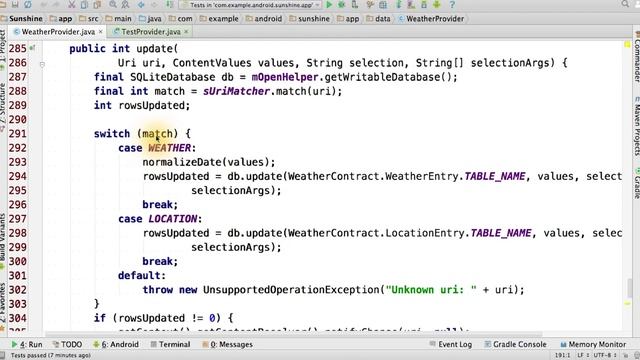Select Sunshine in the breadcrumb bar
This screenshot has width=640, height=360.
tap(22, 19)
